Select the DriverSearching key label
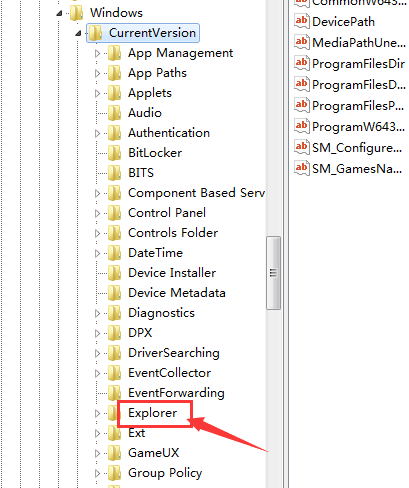 [x=174, y=353]
